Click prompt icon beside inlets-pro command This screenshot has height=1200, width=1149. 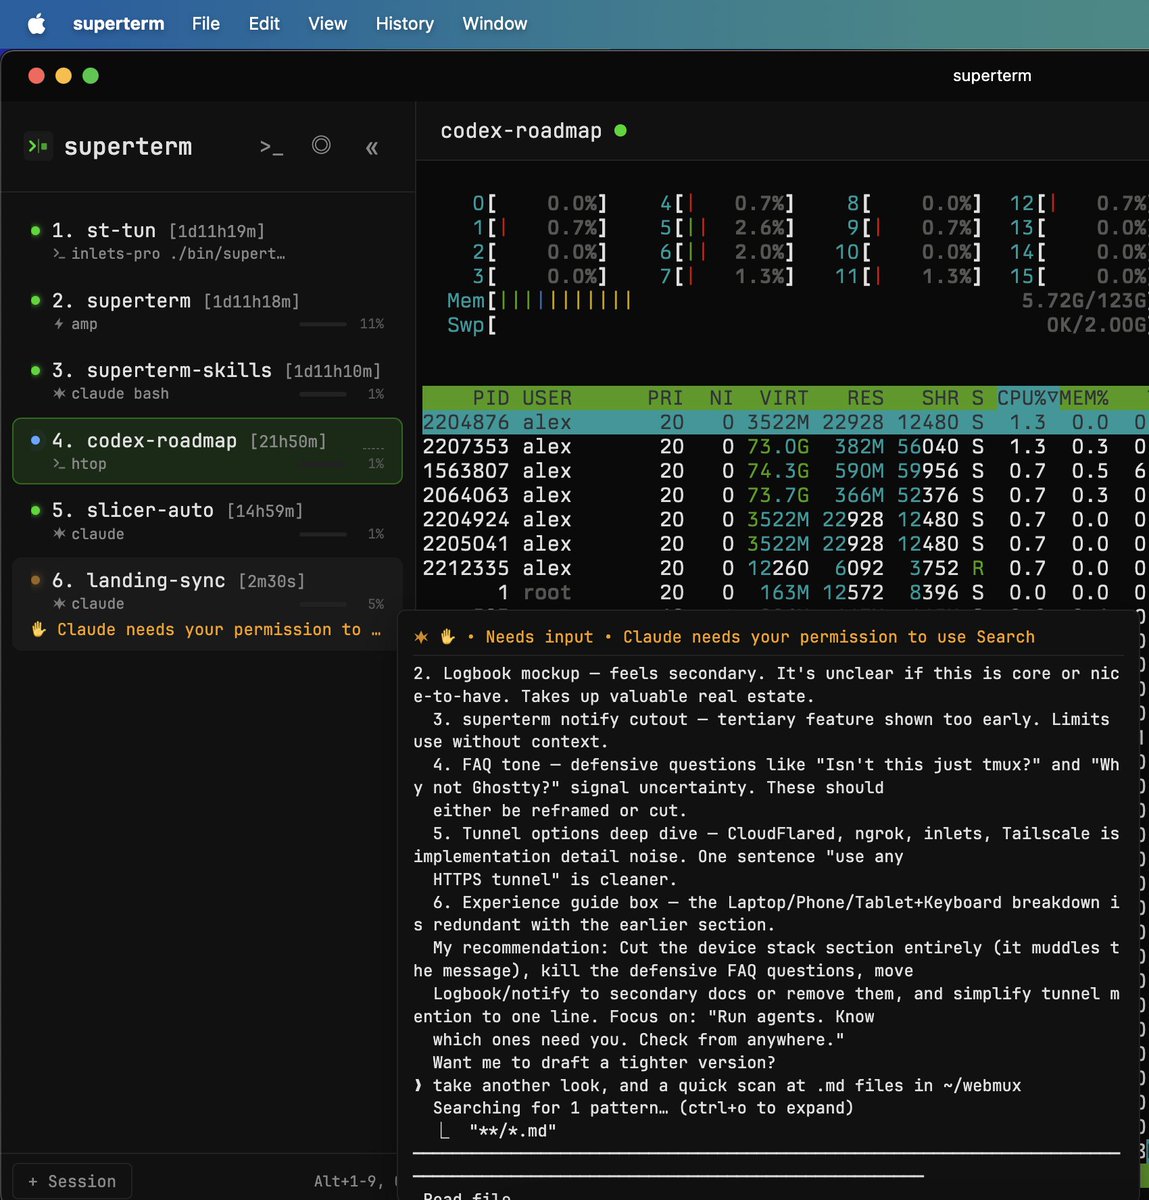click(59, 254)
